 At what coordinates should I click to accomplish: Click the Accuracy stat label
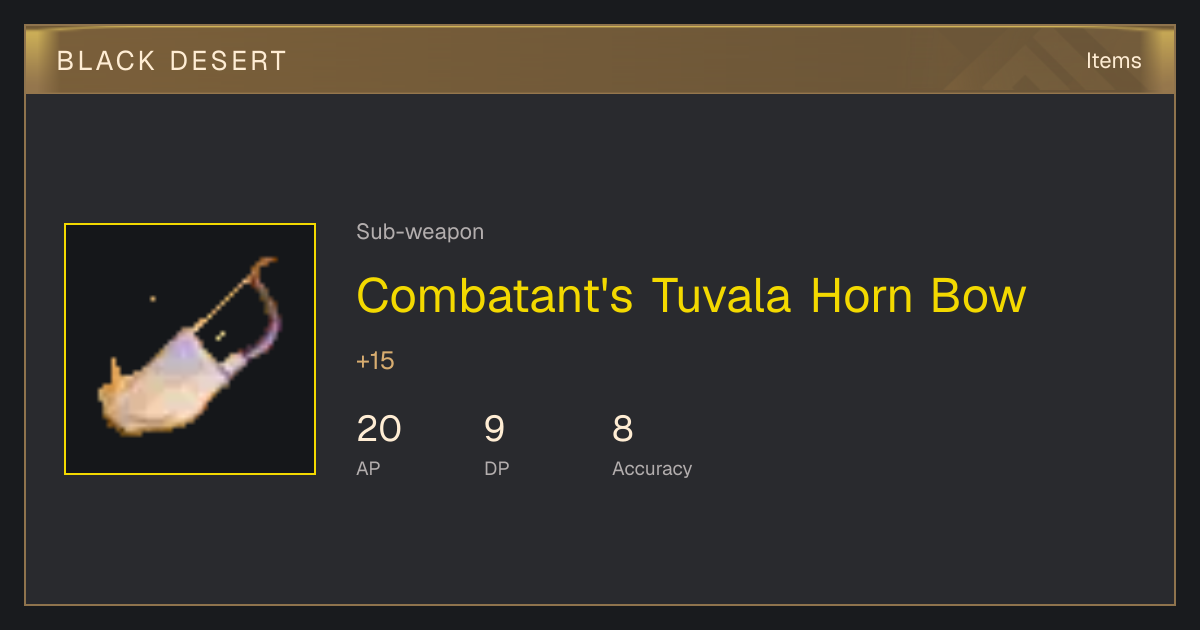652,468
